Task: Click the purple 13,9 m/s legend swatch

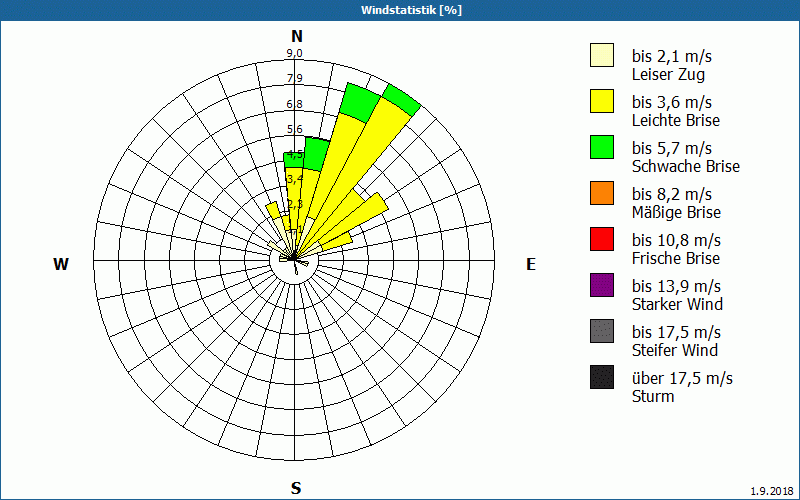Action: point(602,285)
